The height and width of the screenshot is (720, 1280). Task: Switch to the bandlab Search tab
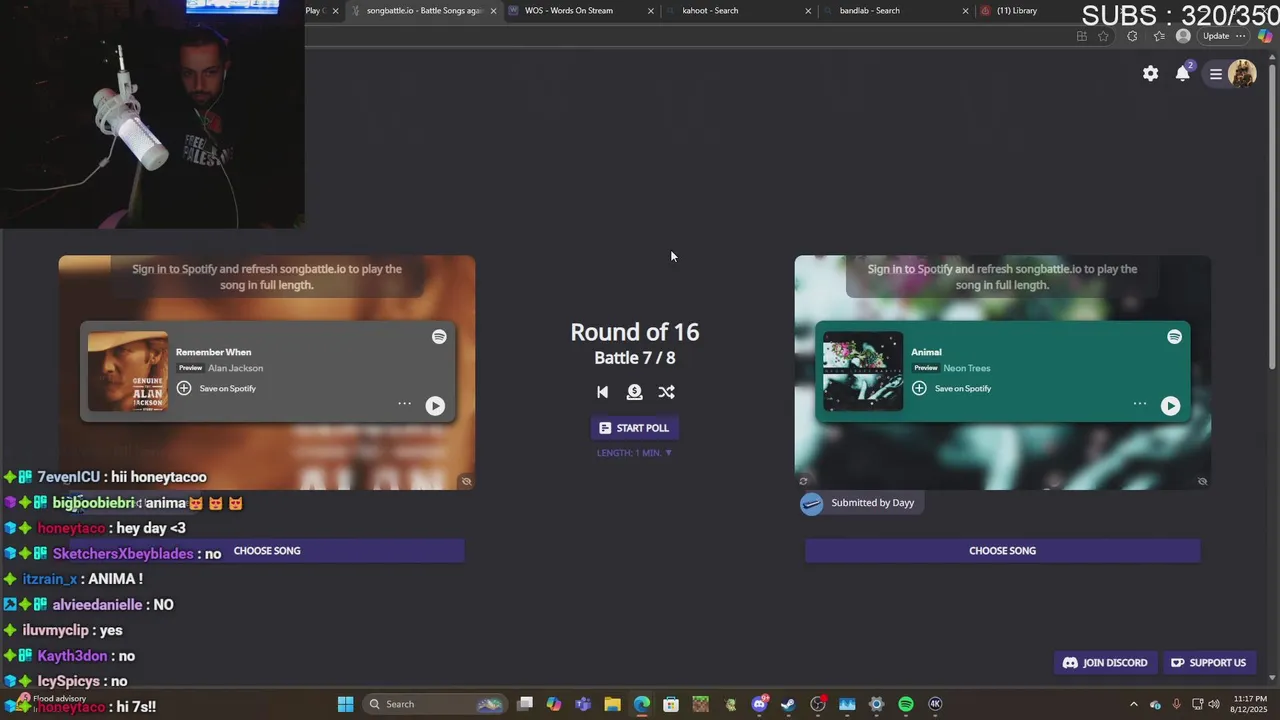(x=895, y=11)
